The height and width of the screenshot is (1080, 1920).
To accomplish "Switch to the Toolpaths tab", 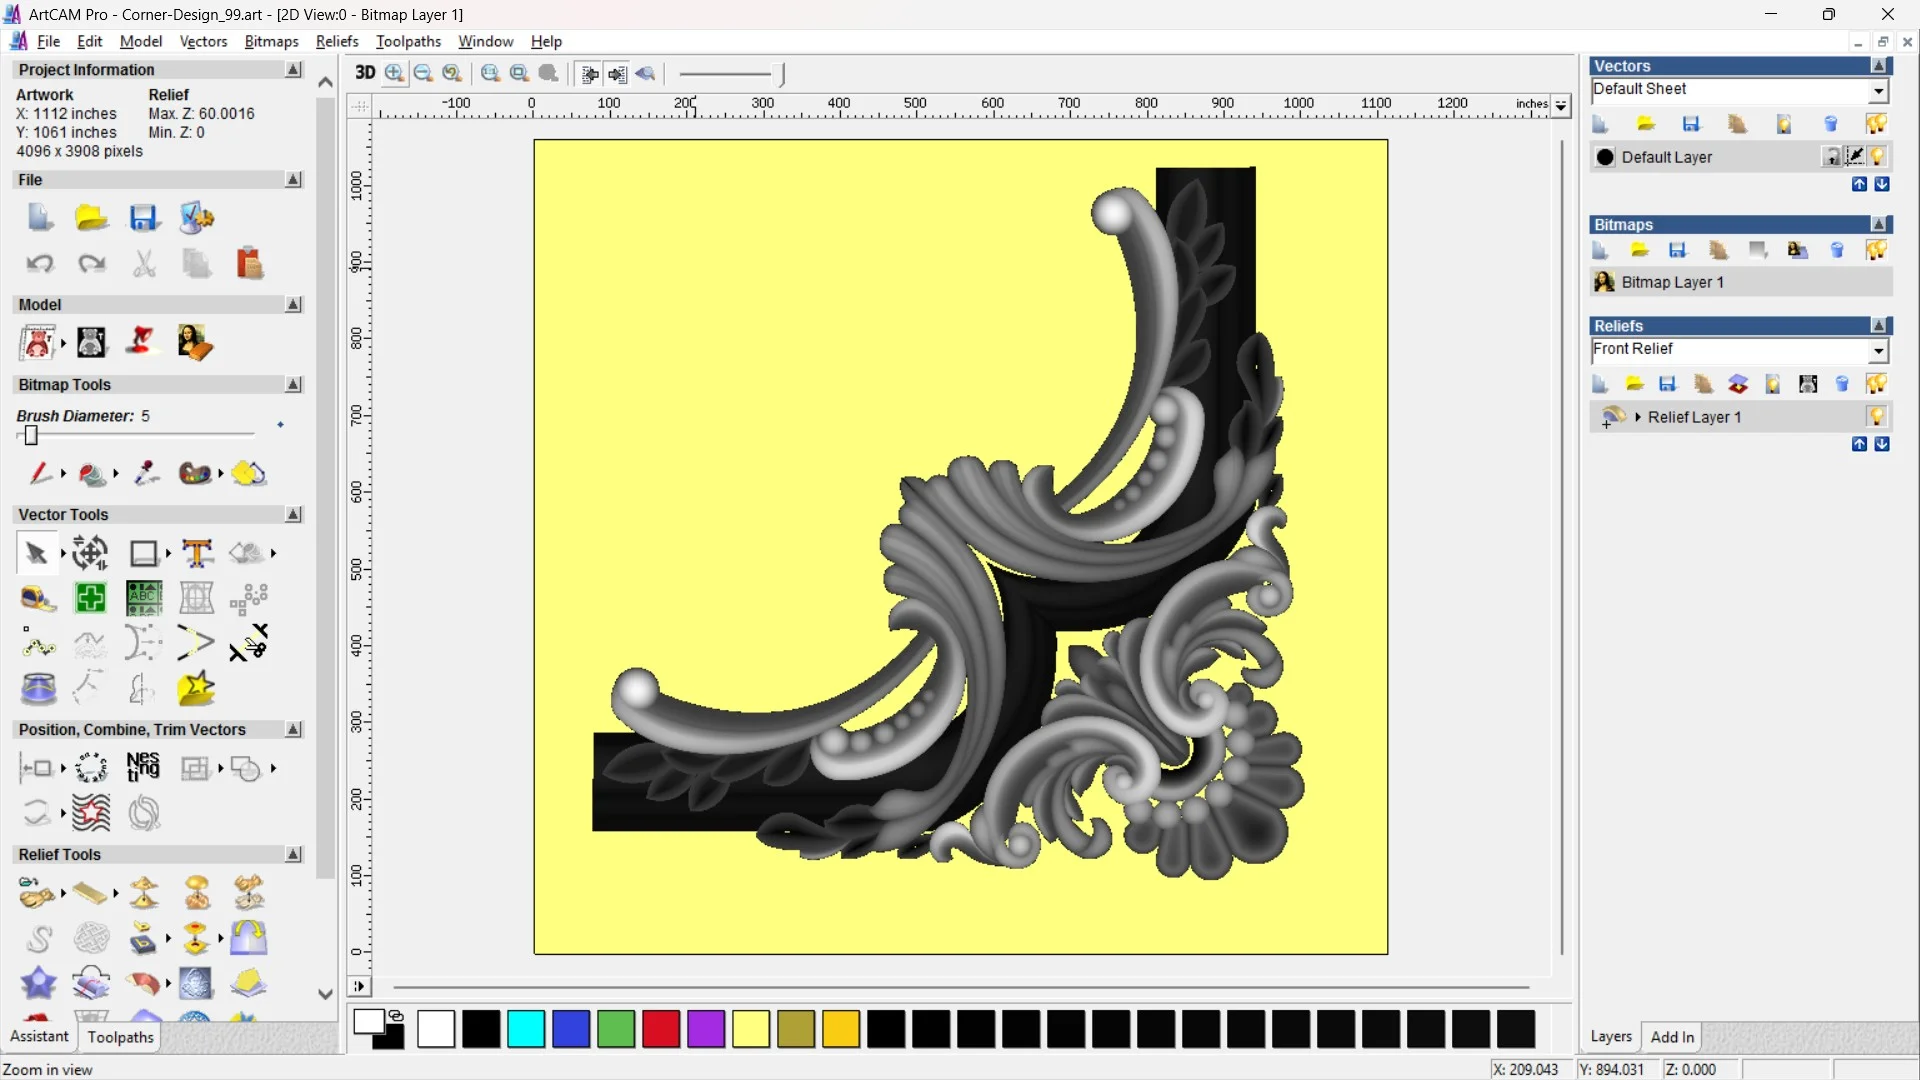I will (x=120, y=1037).
